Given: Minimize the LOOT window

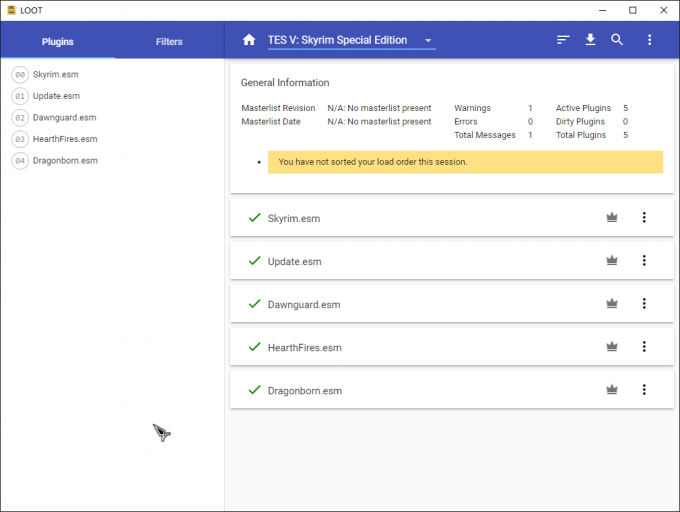Looking at the screenshot, I should tap(602, 10).
